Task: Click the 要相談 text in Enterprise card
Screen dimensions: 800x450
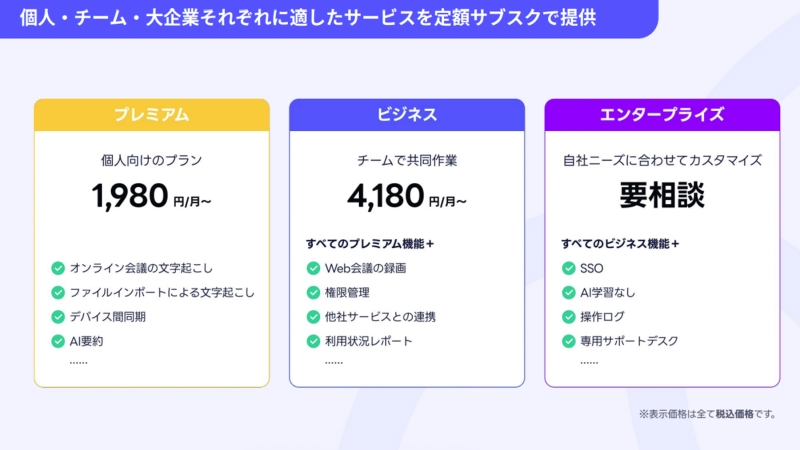Action: click(x=662, y=196)
